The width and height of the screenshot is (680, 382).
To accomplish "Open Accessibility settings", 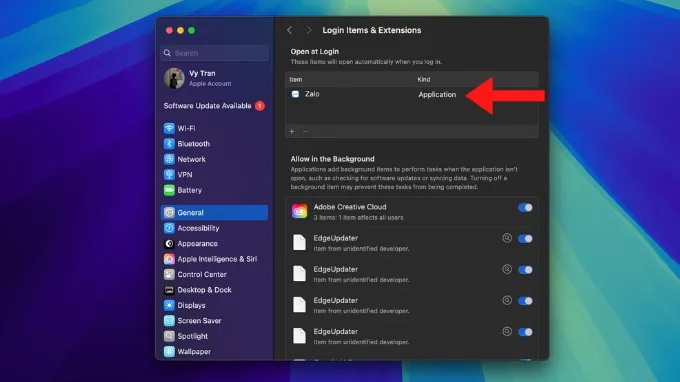I will click(215, 228).
